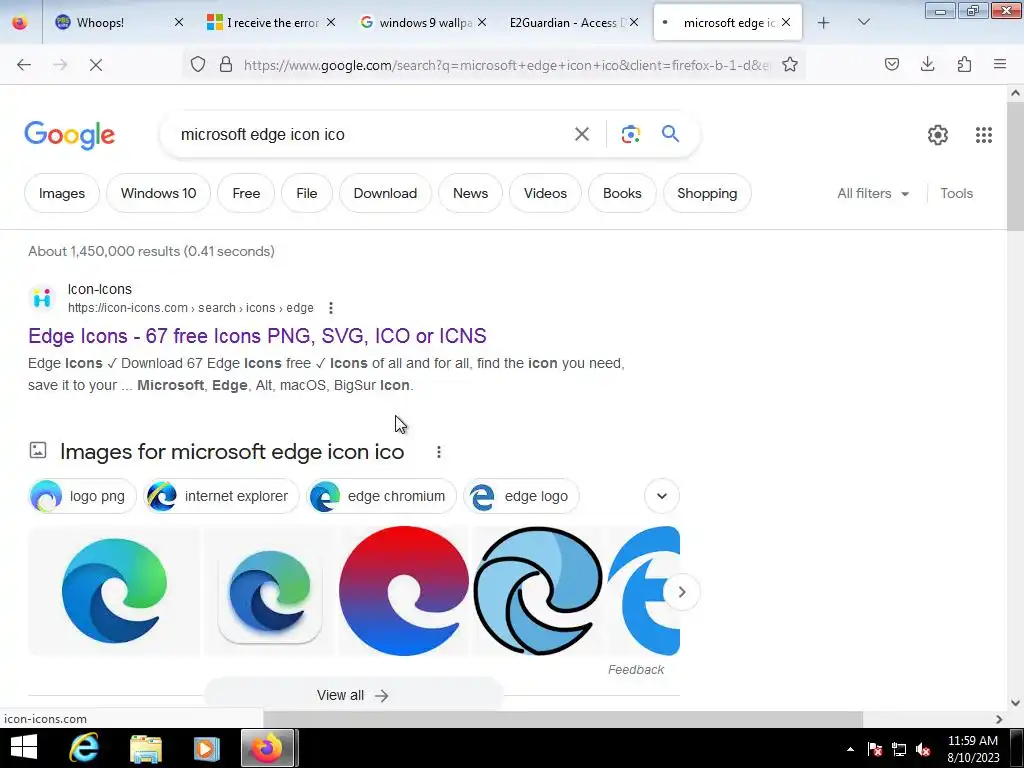Filter results by Images
Image resolution: width=1024 pixels, height=768 pixels.
tap(62, 193)
